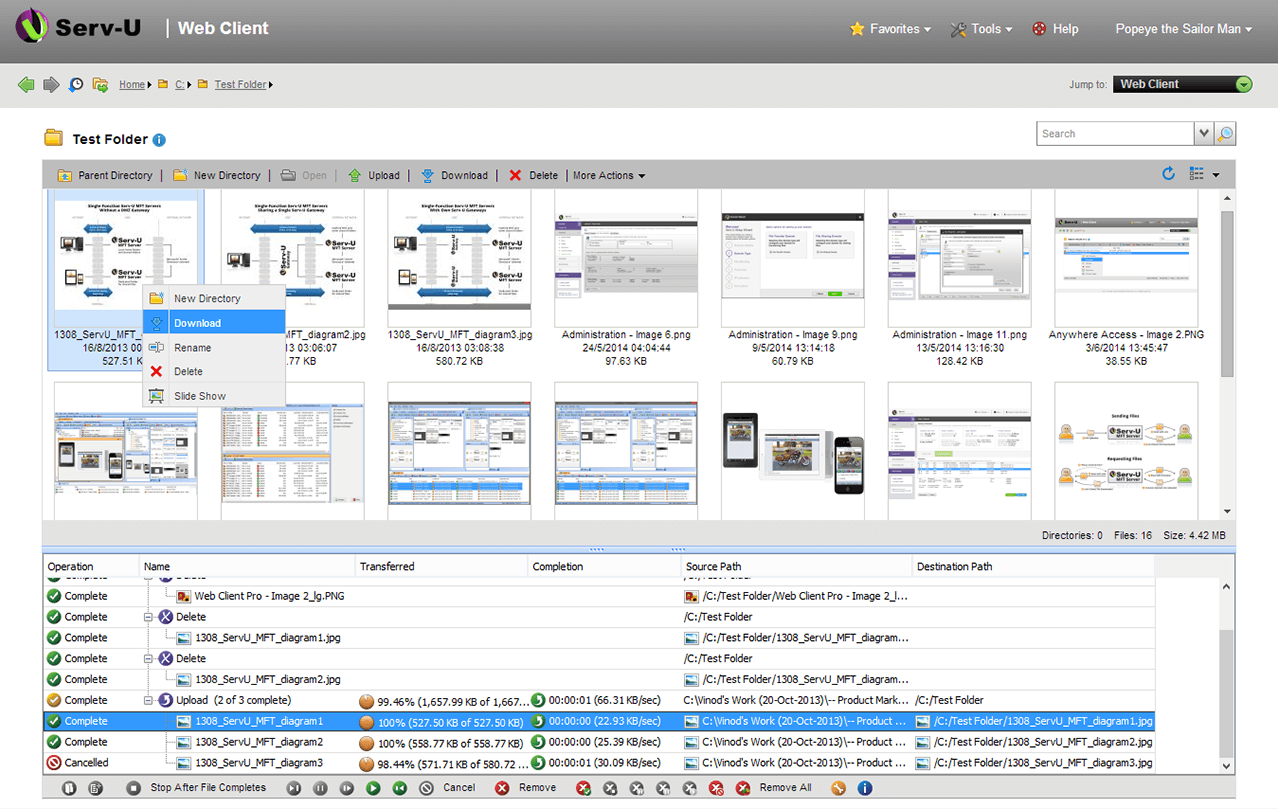The image size is (1278, 809).
Task: Choose Rename in the context menu
Action: pyautogui.click(x=214, y=347)
